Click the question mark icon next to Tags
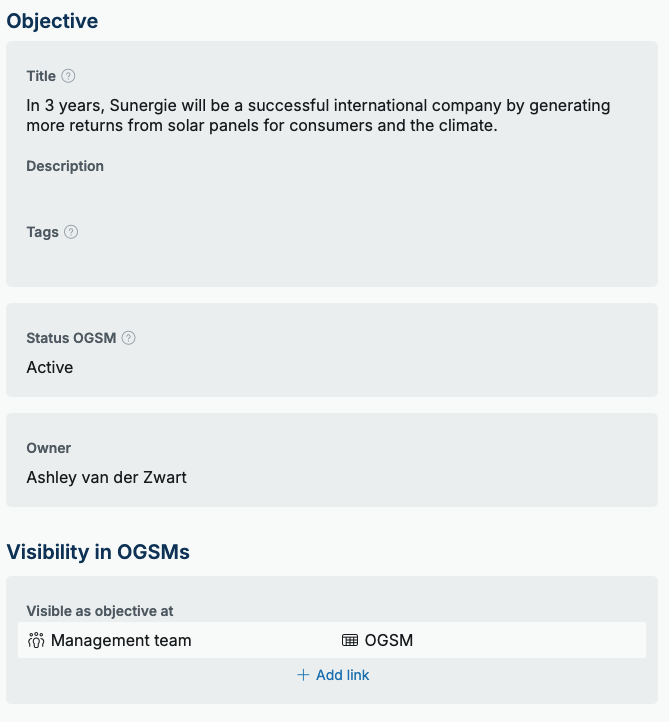Viewport: 669px width, 722px height. coord(71,232)
